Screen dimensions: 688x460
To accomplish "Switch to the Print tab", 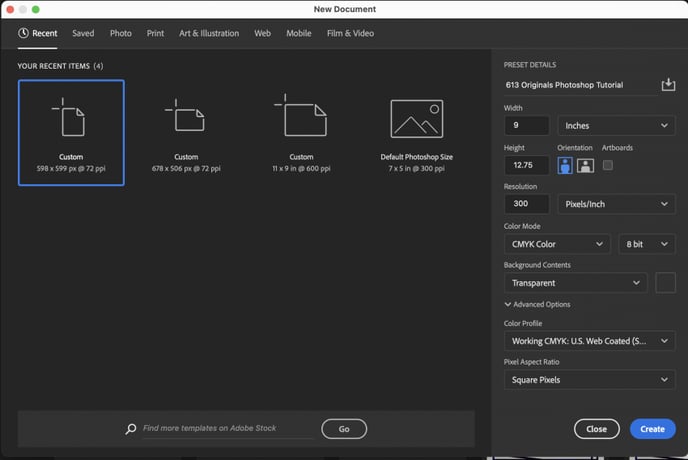I will (155, 33).
